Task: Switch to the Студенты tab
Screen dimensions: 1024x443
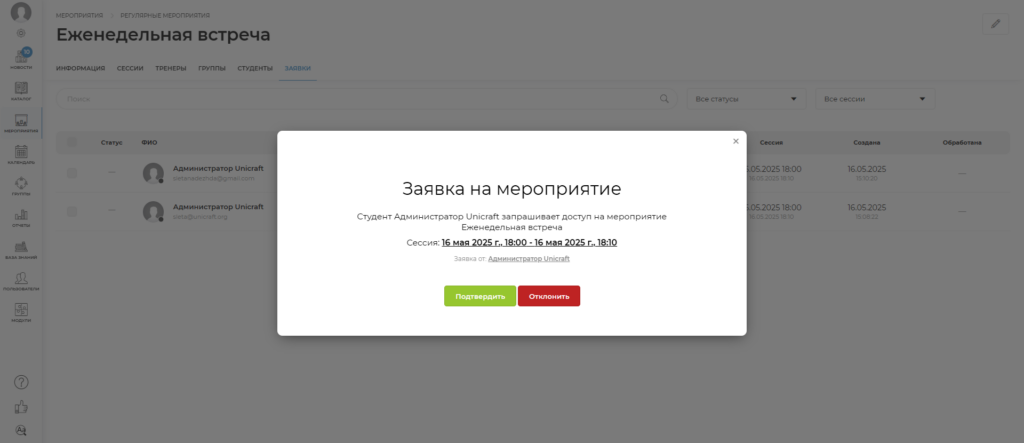Action: click(x=255, y=69)
